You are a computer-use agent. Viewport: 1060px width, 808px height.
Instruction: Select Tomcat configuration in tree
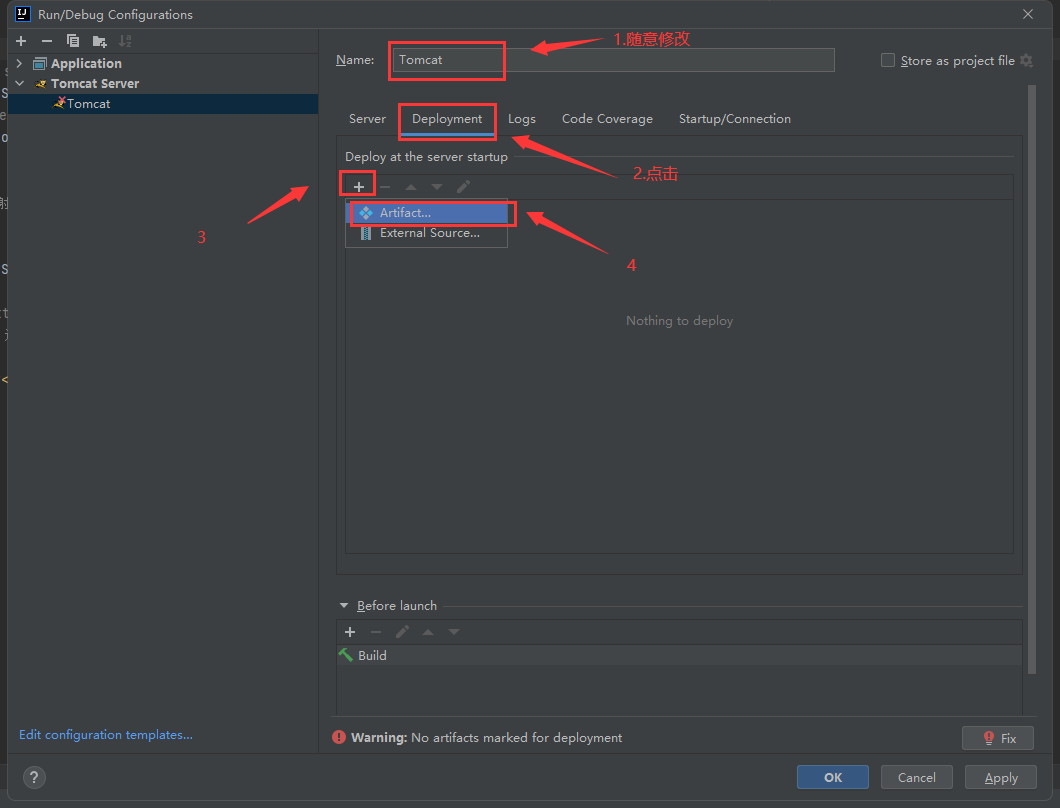[163, 103]
